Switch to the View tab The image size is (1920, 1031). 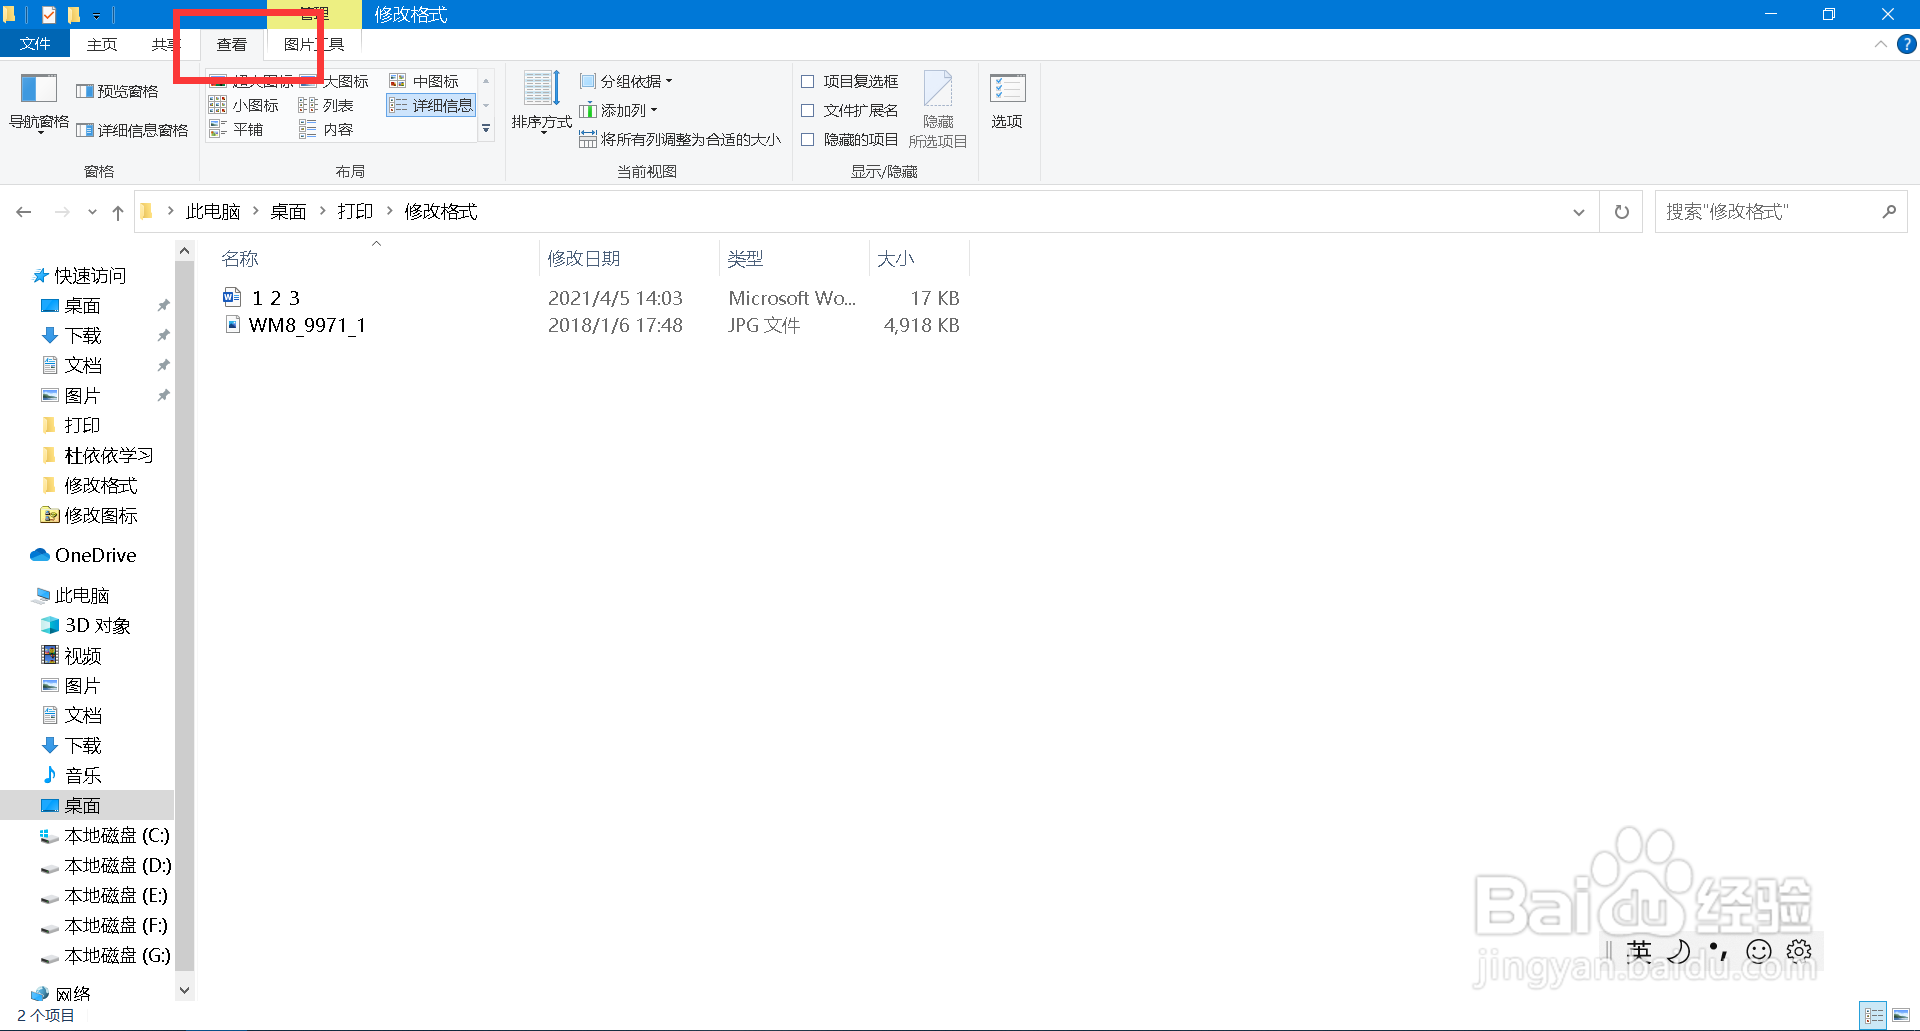coord(232,44)
